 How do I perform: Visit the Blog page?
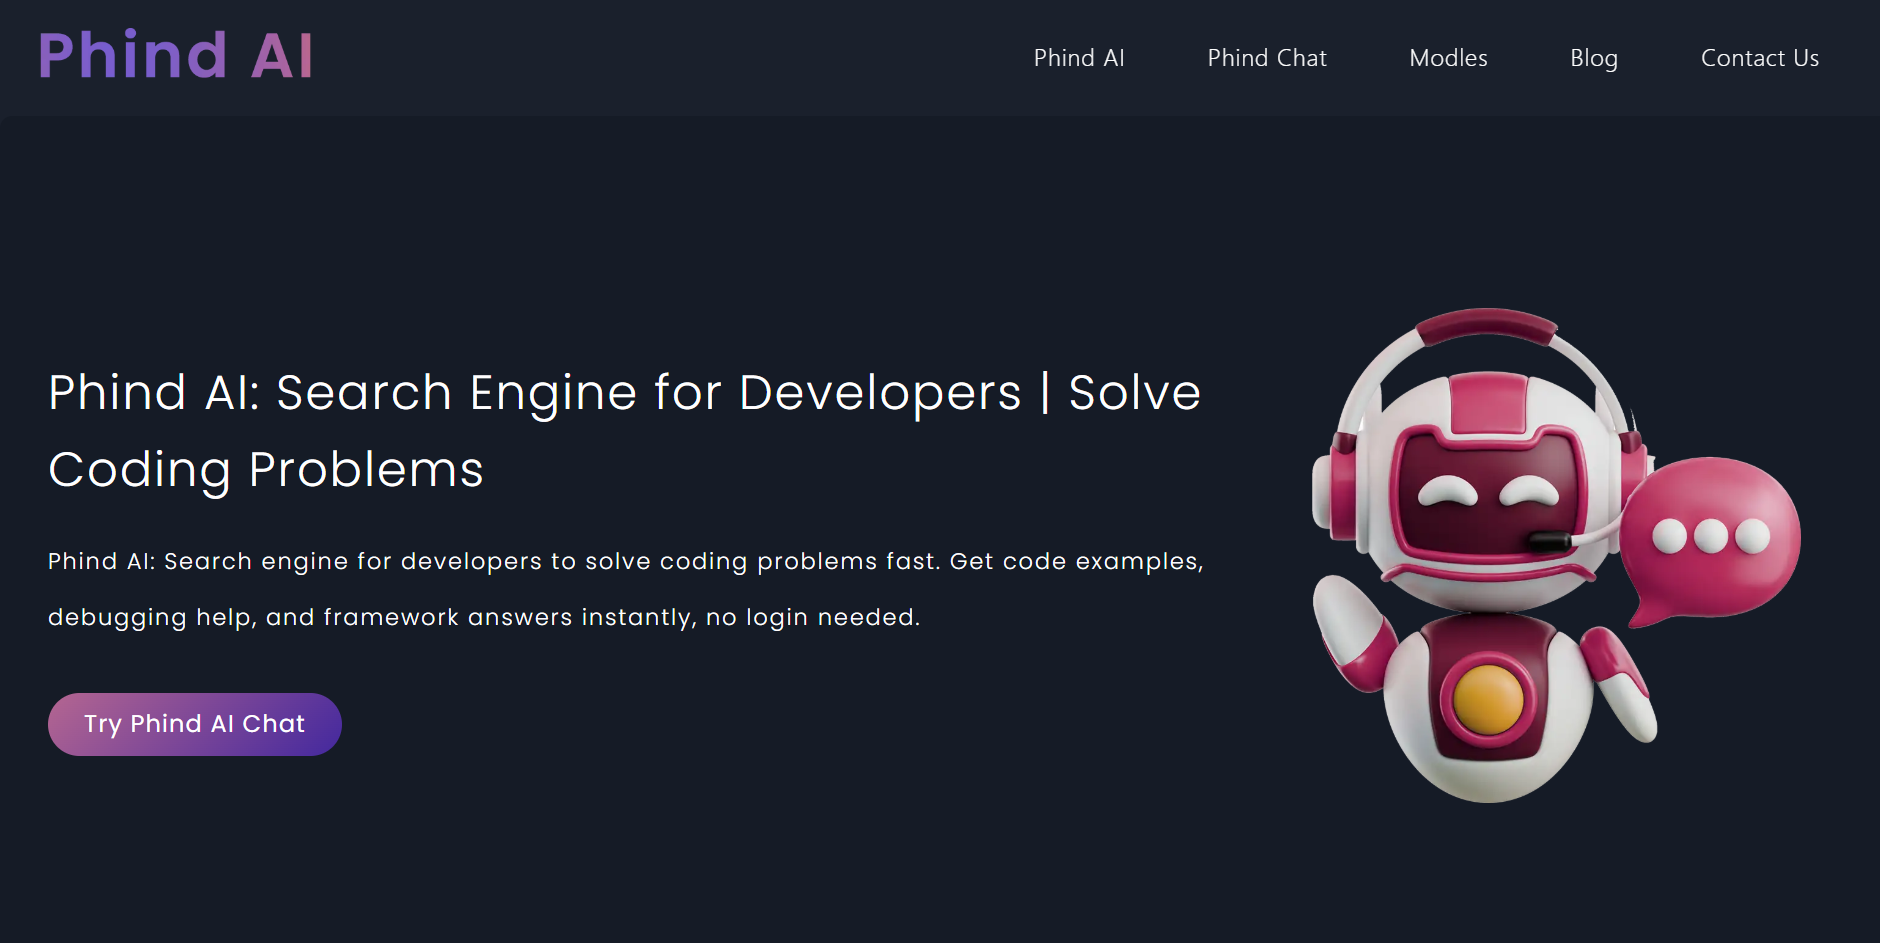tap(1594, 58)
